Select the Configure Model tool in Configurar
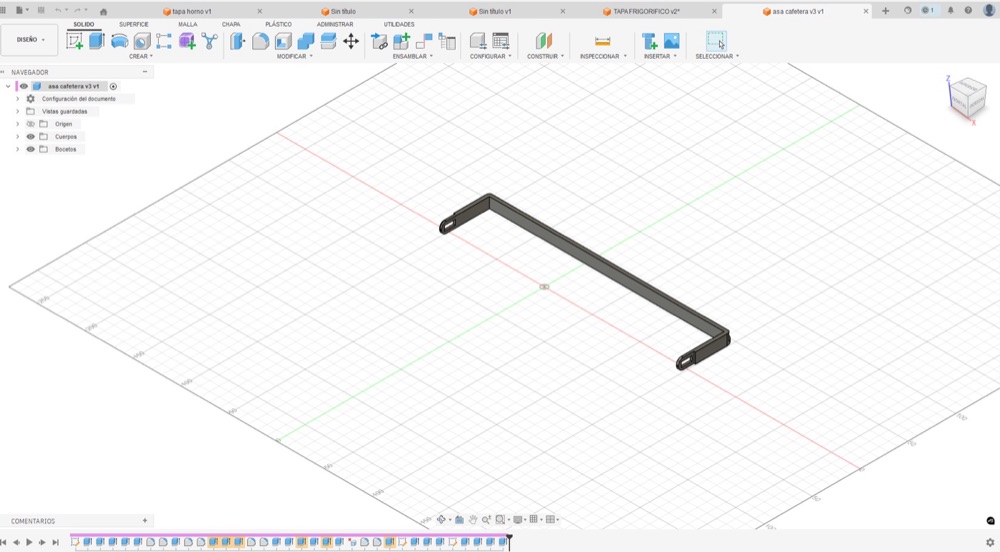The image size is (1000, 552). click(478, 41)
